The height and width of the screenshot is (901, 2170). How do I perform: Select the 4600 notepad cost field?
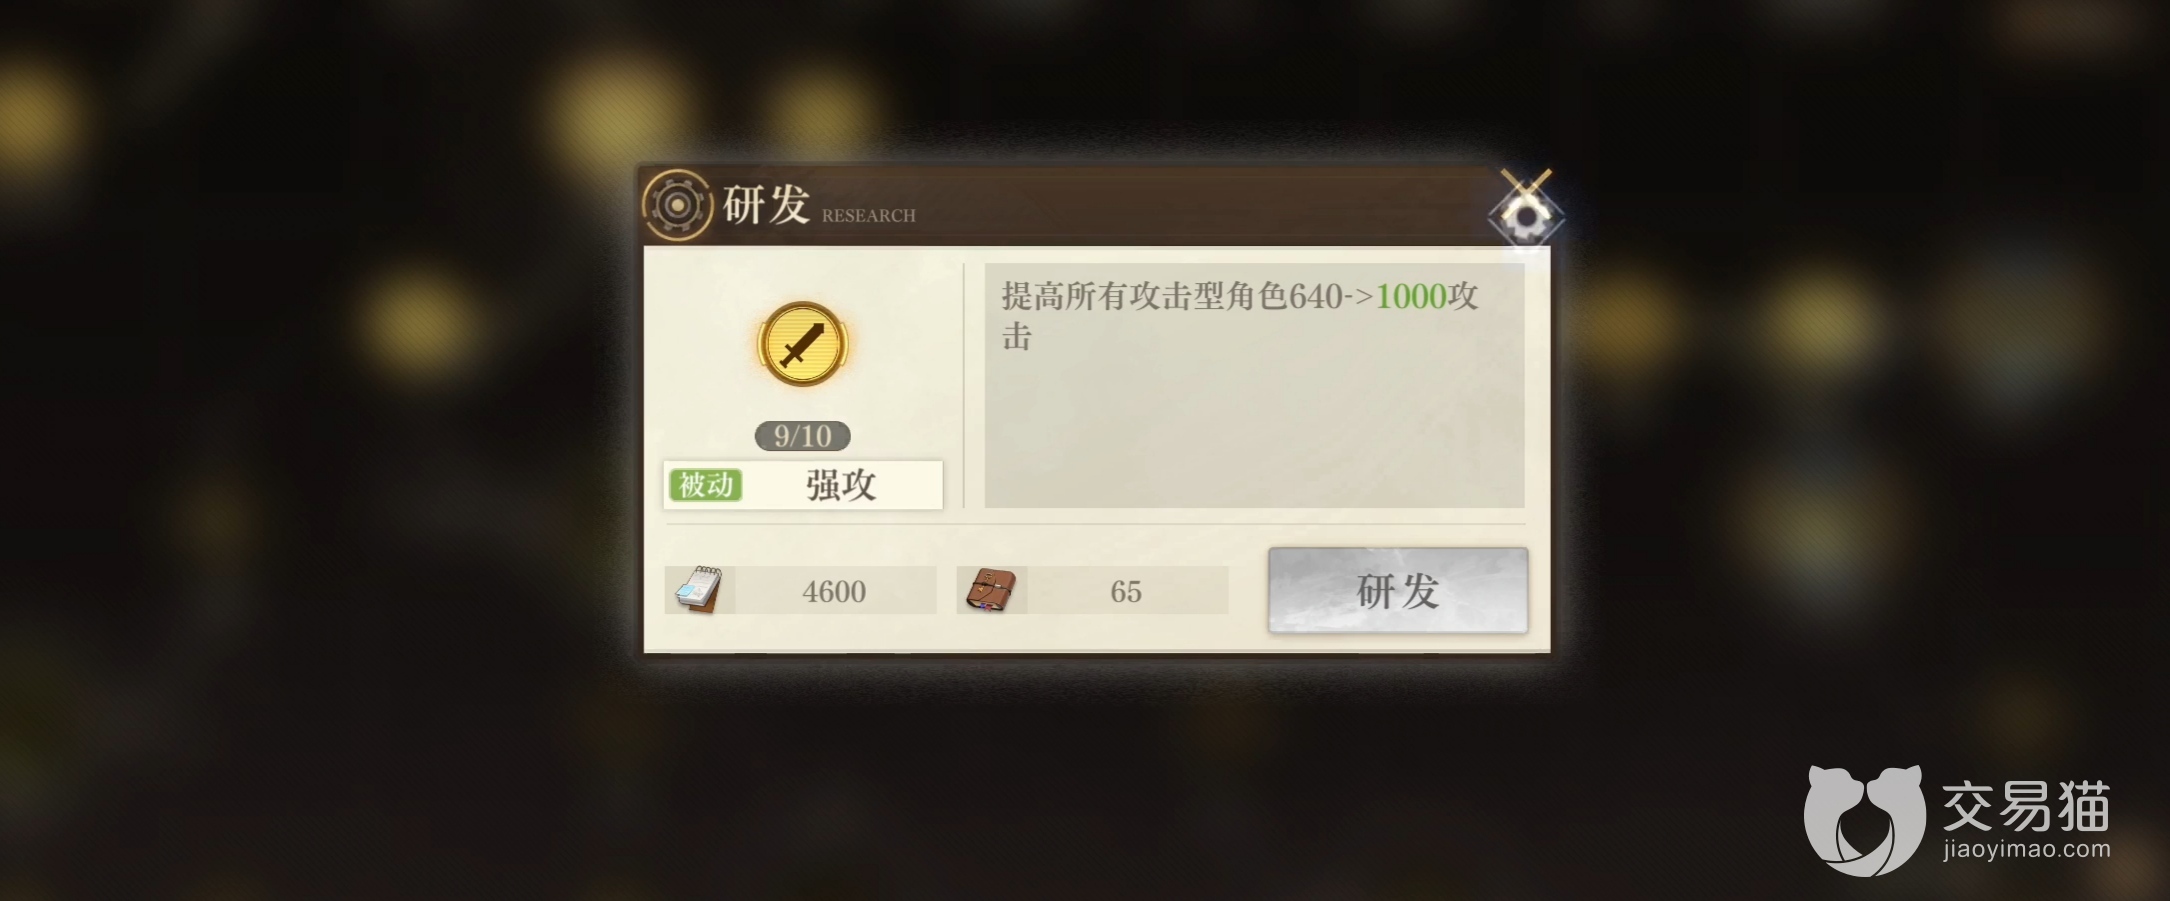click(800, 590)
